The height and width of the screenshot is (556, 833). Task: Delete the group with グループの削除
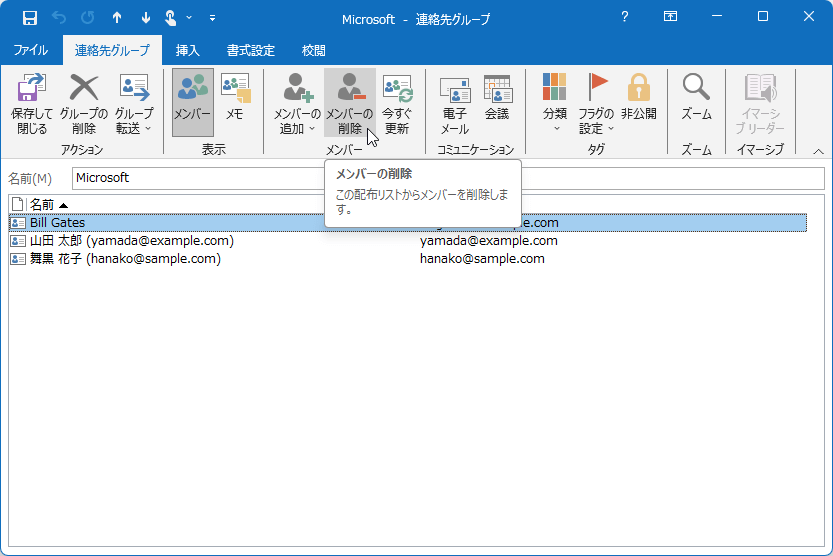[83, 103]
